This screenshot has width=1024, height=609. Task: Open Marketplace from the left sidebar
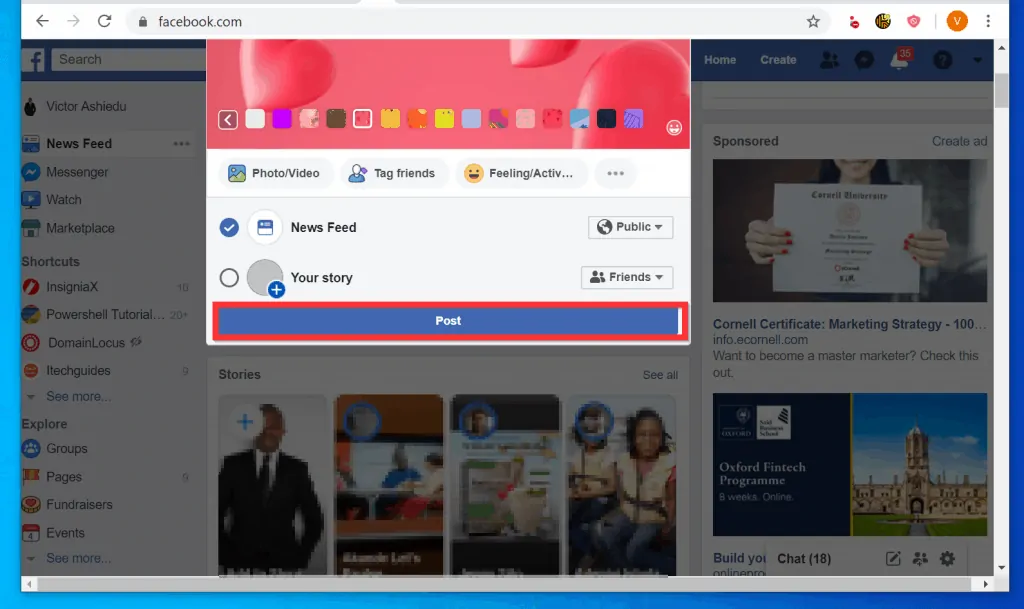tap(79, 228)
